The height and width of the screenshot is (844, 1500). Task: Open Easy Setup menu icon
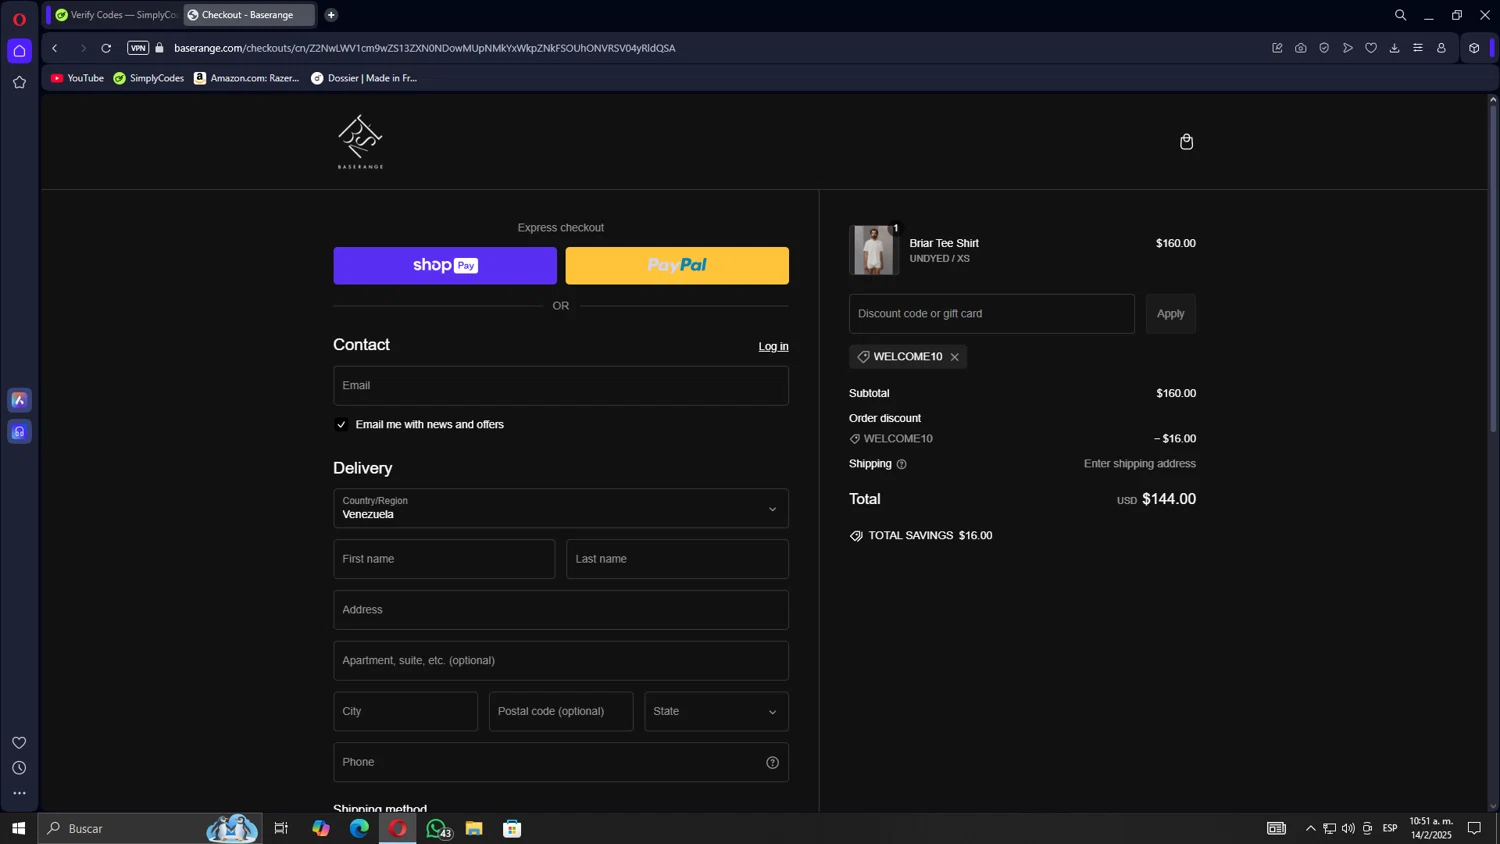click(x=1417, y=48)
